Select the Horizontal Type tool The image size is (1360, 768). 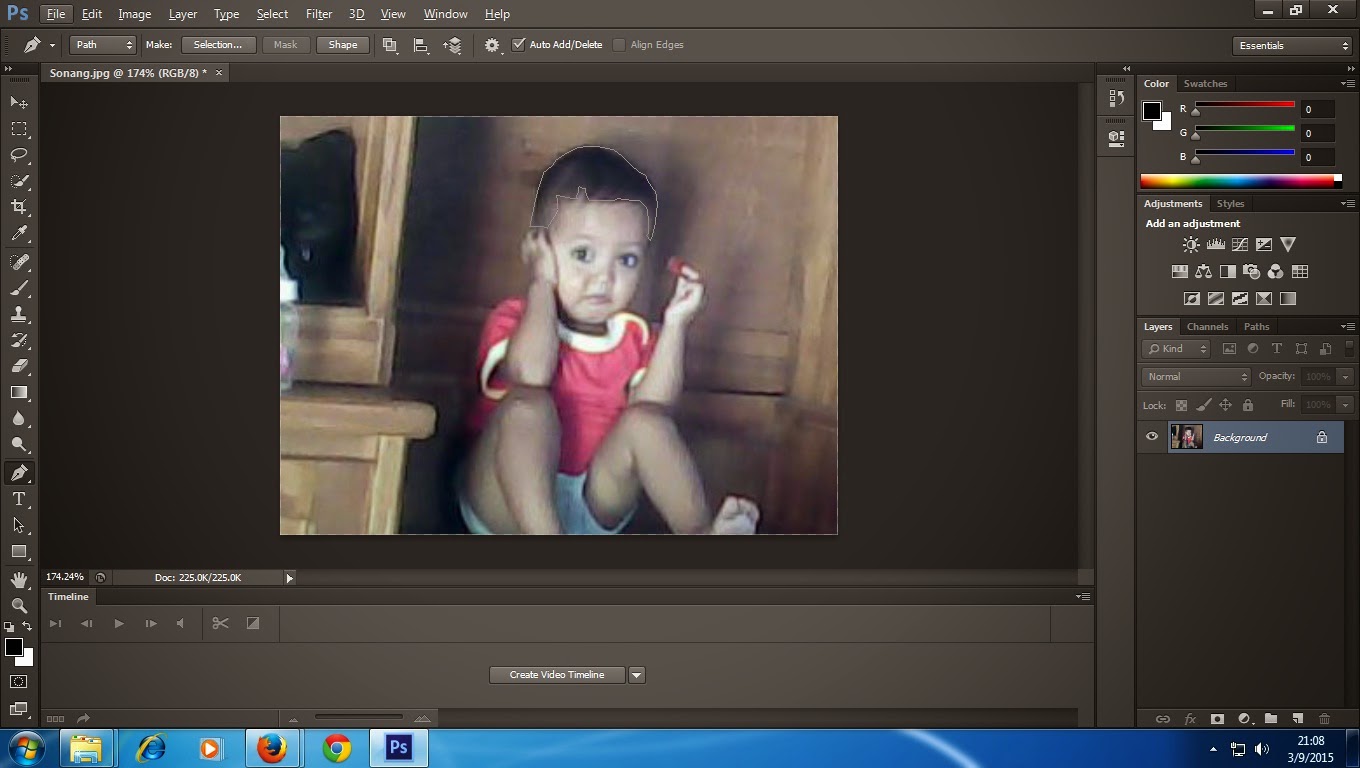pyautogui.click(x=19, y=499)
